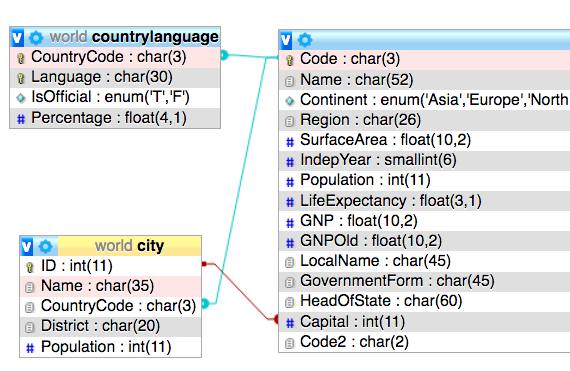Select the LocalName : char(45) column
570x371 pixels.
(x=425, y=261)
